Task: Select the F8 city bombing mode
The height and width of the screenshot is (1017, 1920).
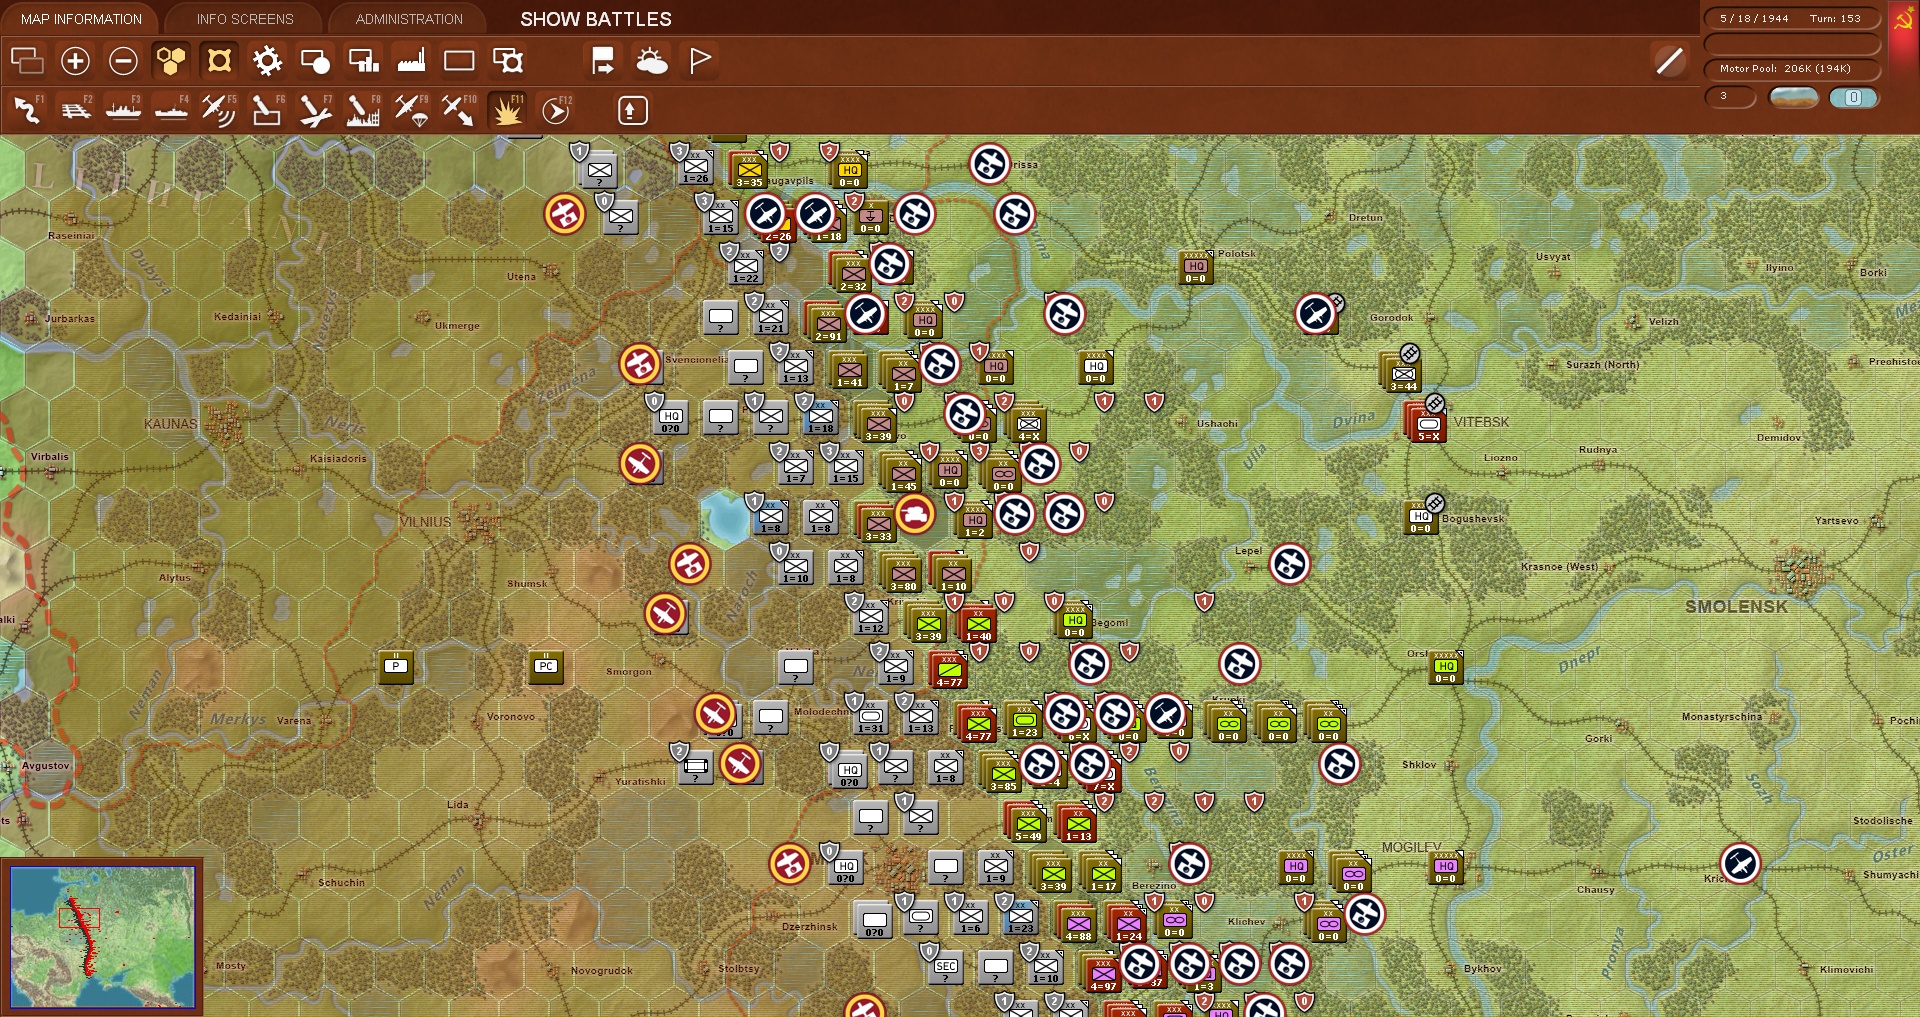Action: 363,110
